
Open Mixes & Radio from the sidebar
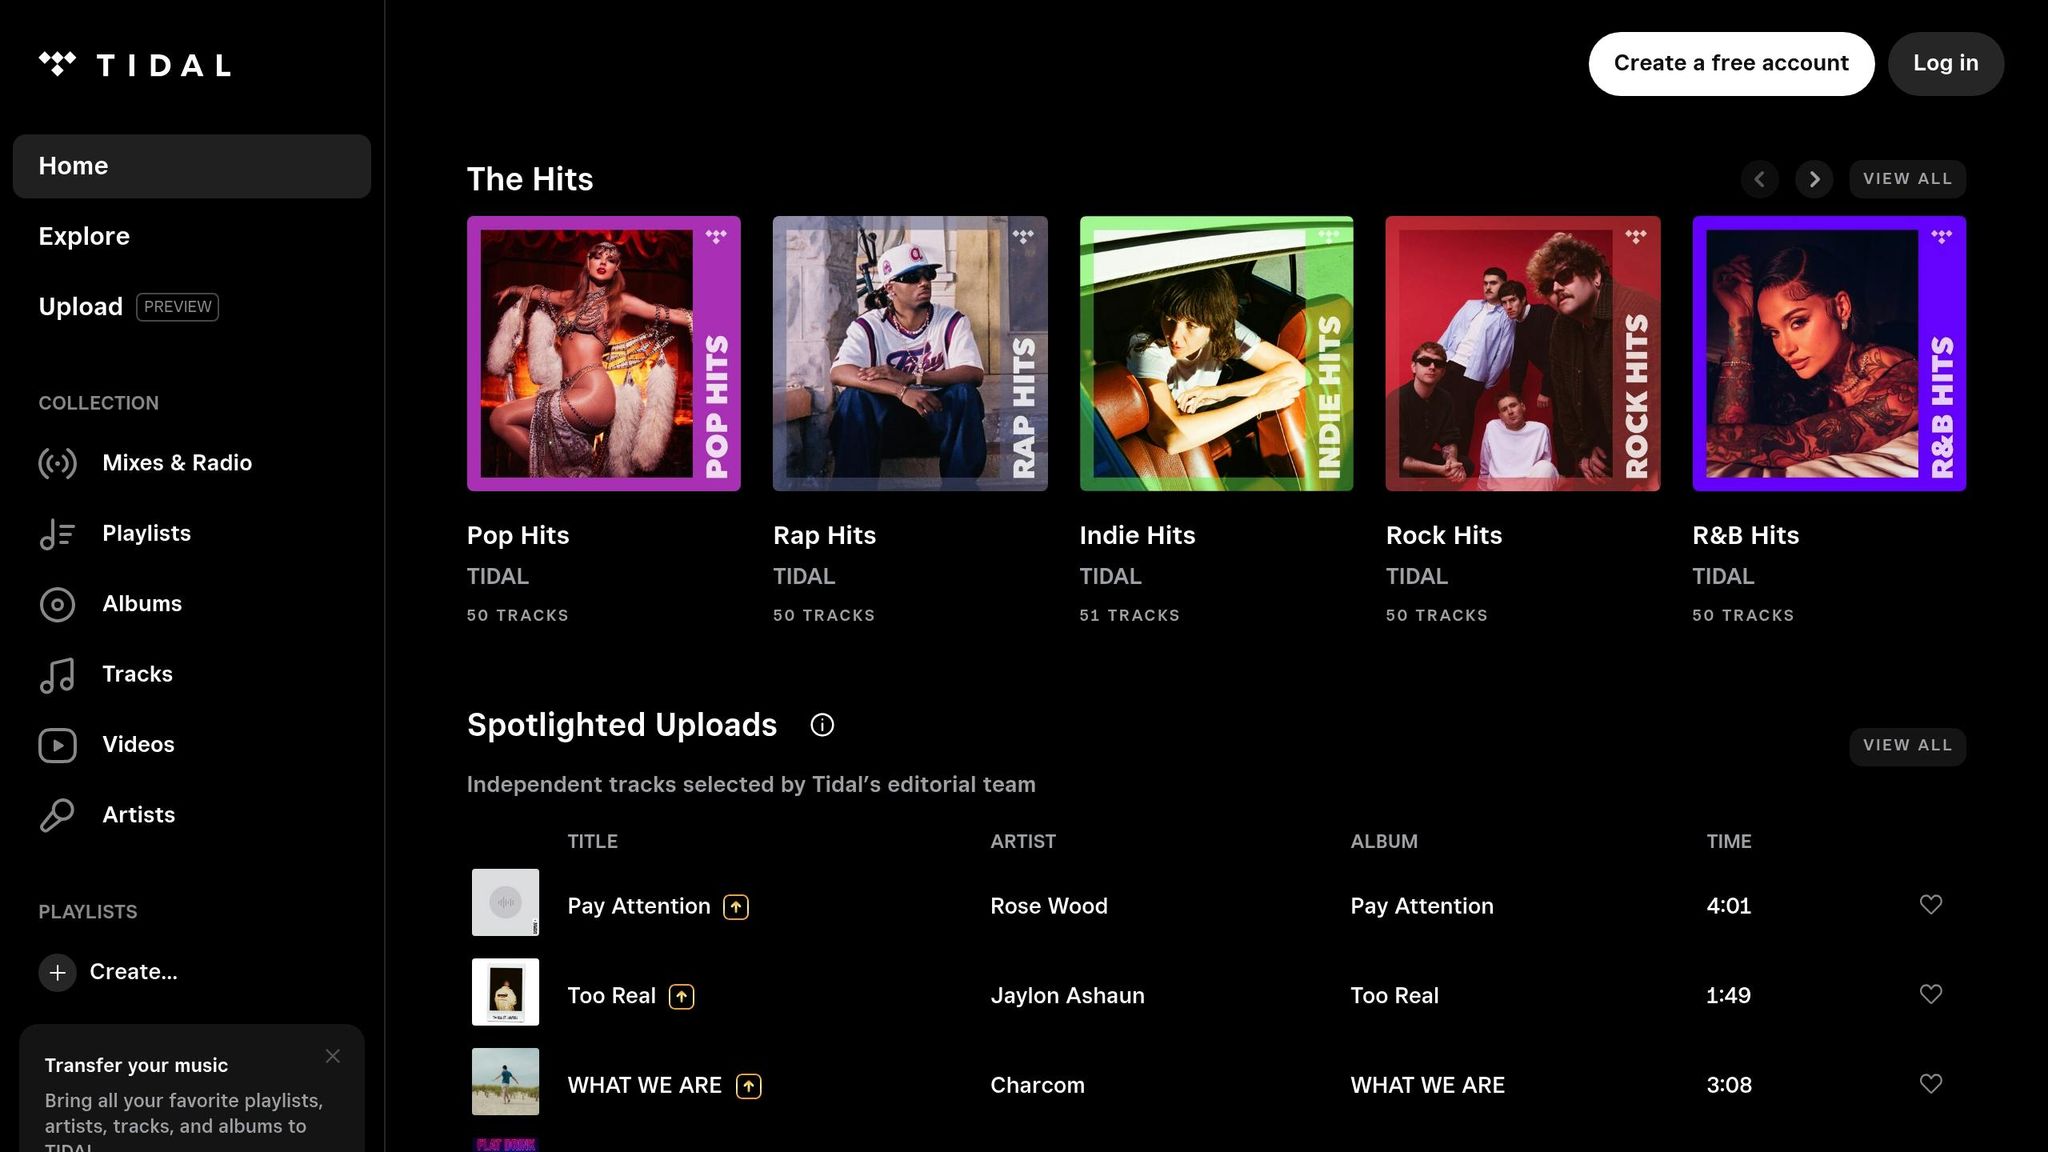58,463
